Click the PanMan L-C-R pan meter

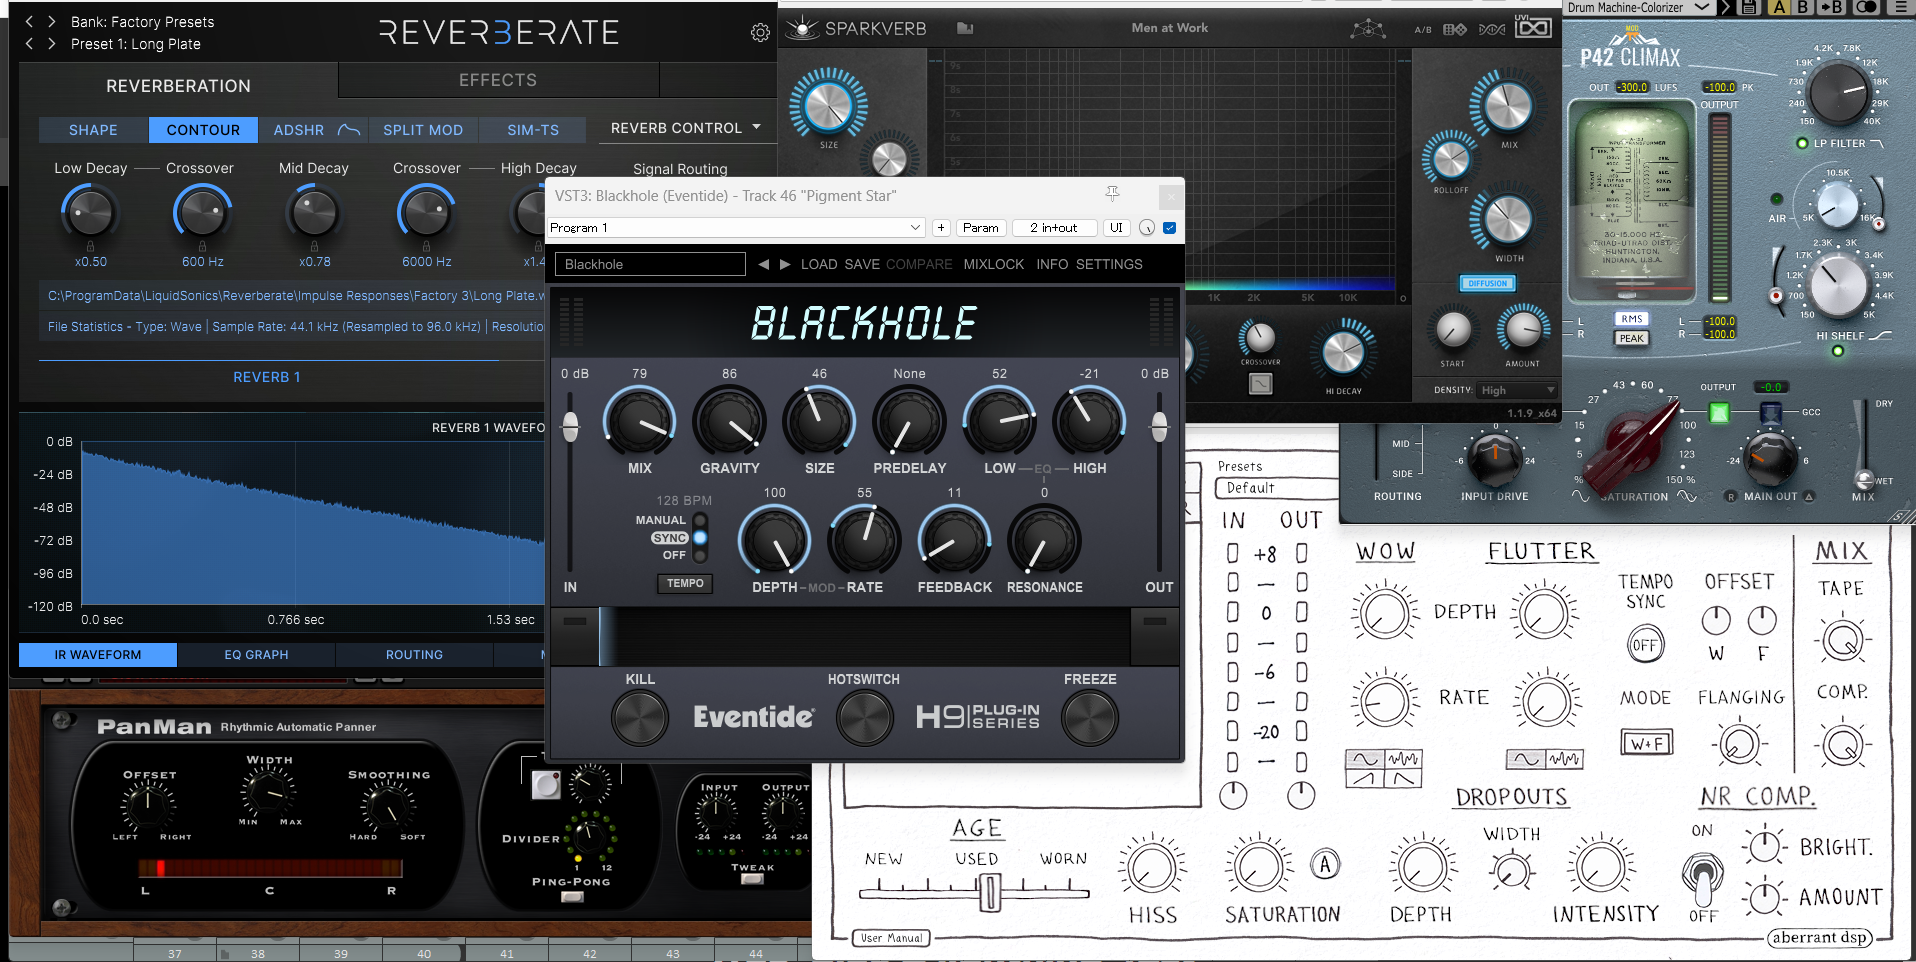270,868
